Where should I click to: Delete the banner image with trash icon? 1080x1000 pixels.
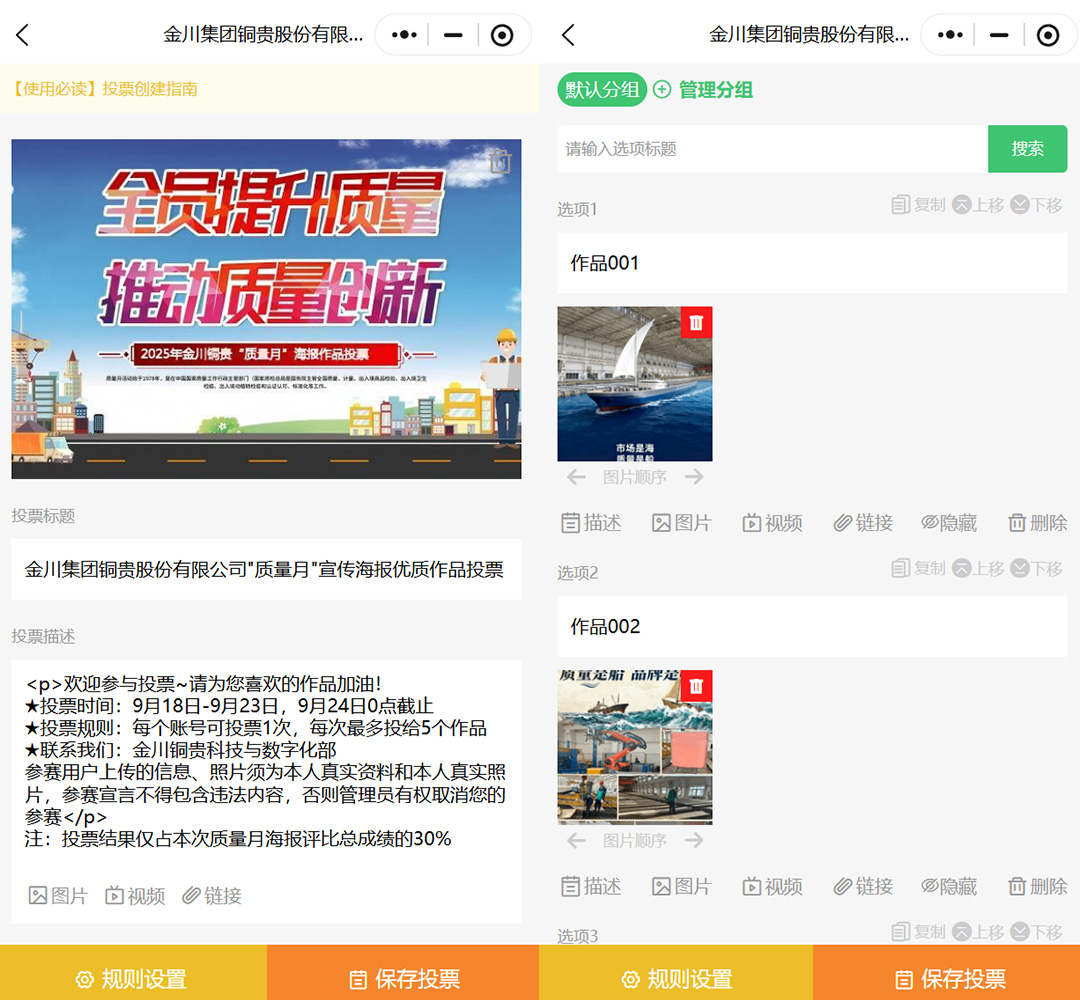tap(500, 162)
